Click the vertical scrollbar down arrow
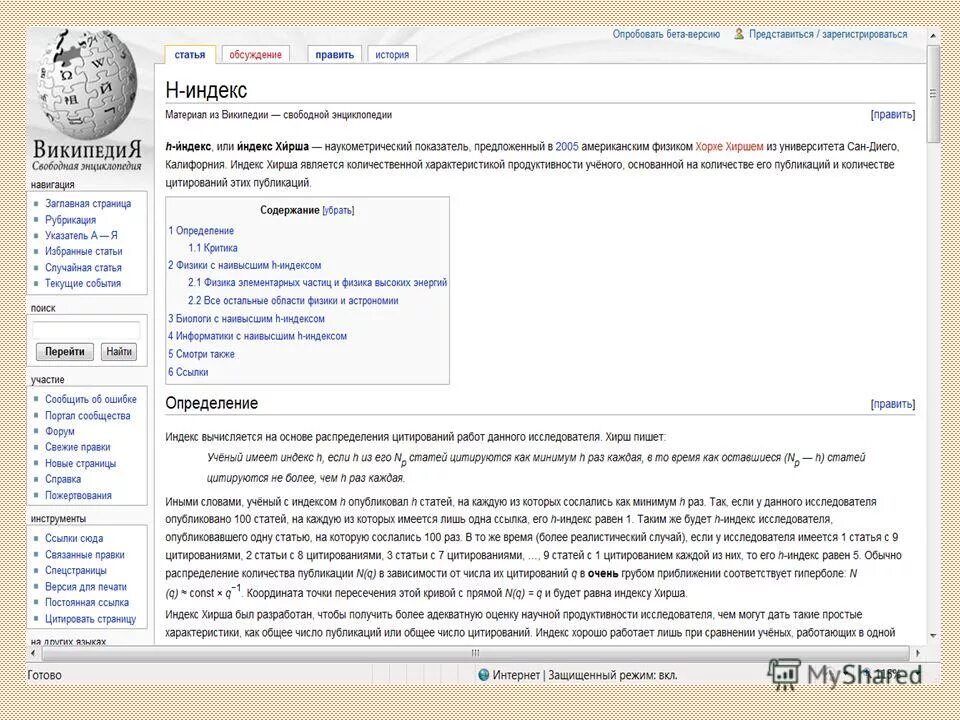This screenshot has height=720, width=960. pos(932,636)
